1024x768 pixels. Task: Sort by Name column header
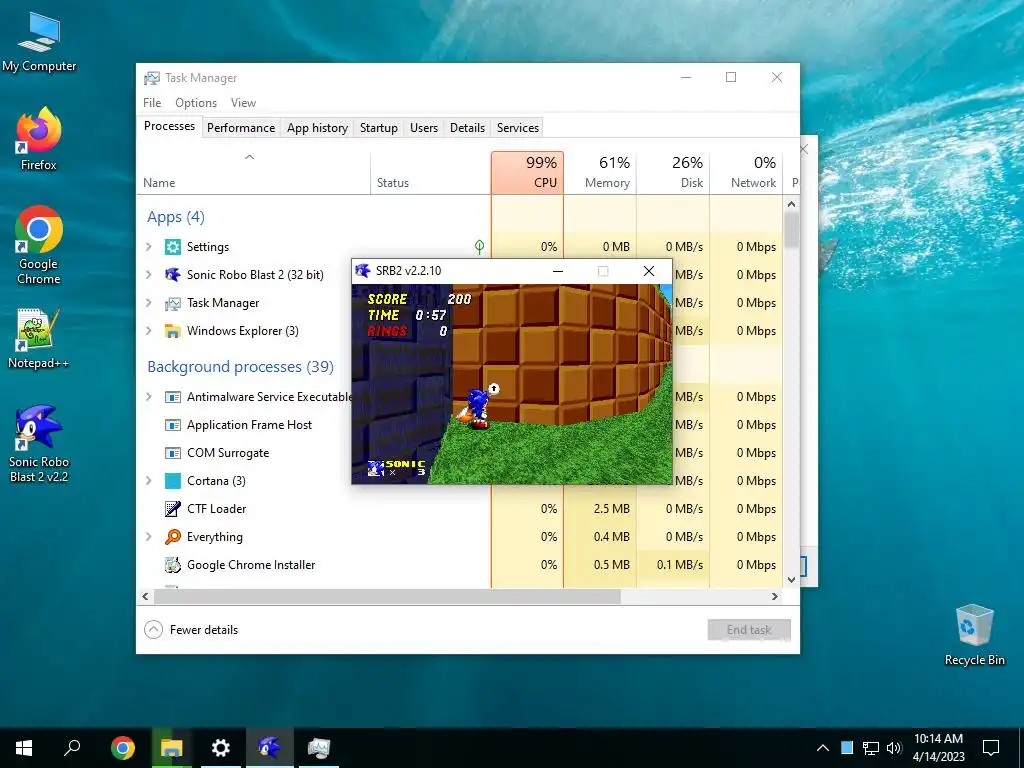point(253,172)
